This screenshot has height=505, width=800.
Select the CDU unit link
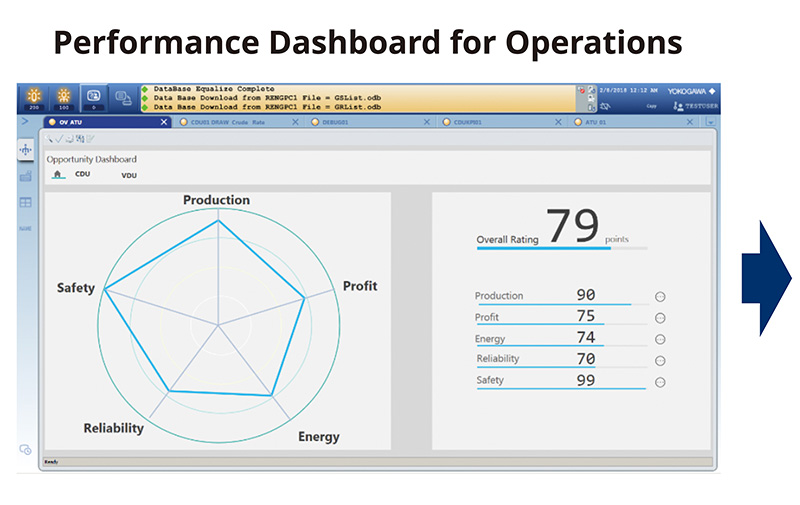[x=83, y=174]
